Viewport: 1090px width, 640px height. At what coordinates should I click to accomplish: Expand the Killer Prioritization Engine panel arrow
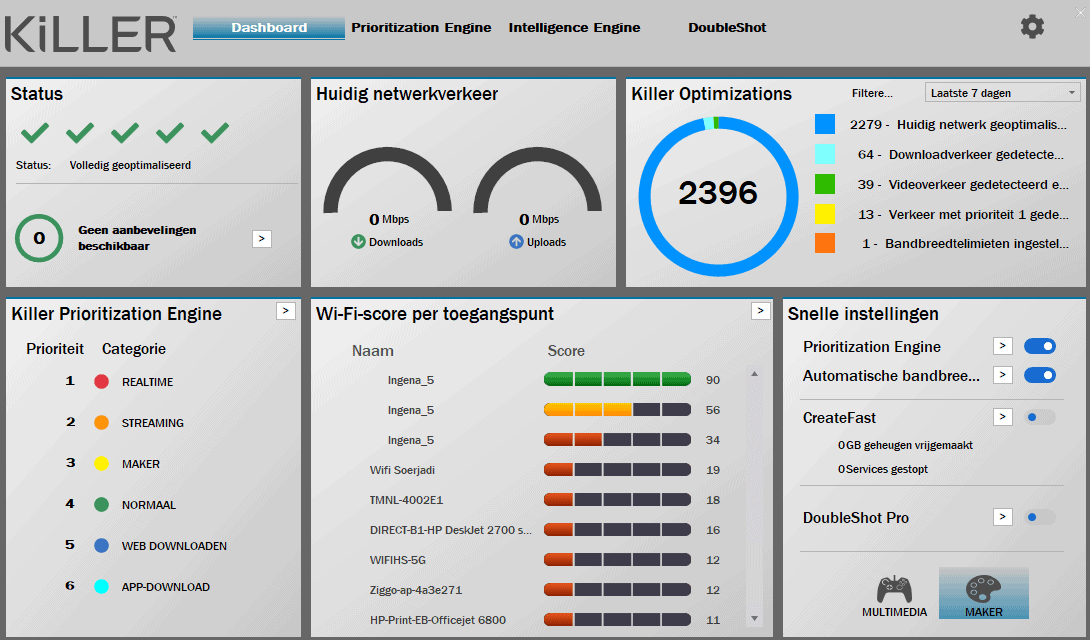click(x=286, y=311)
